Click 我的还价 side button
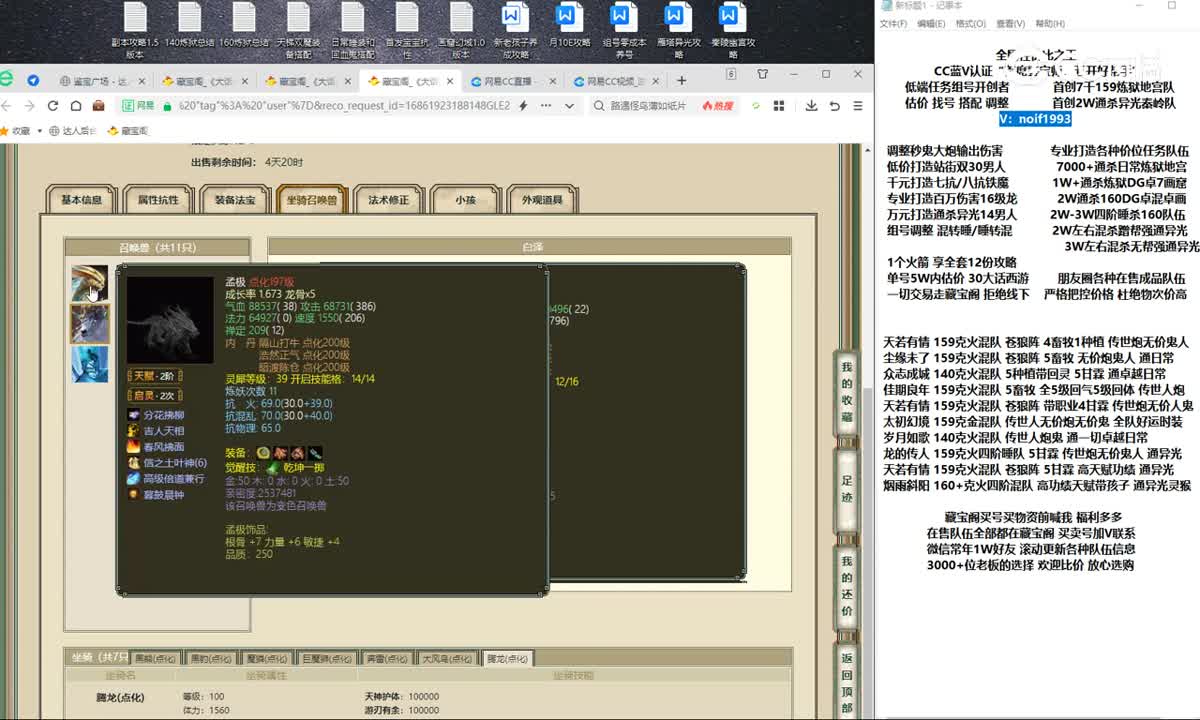The image size is (1200, 720). point(846,586)
